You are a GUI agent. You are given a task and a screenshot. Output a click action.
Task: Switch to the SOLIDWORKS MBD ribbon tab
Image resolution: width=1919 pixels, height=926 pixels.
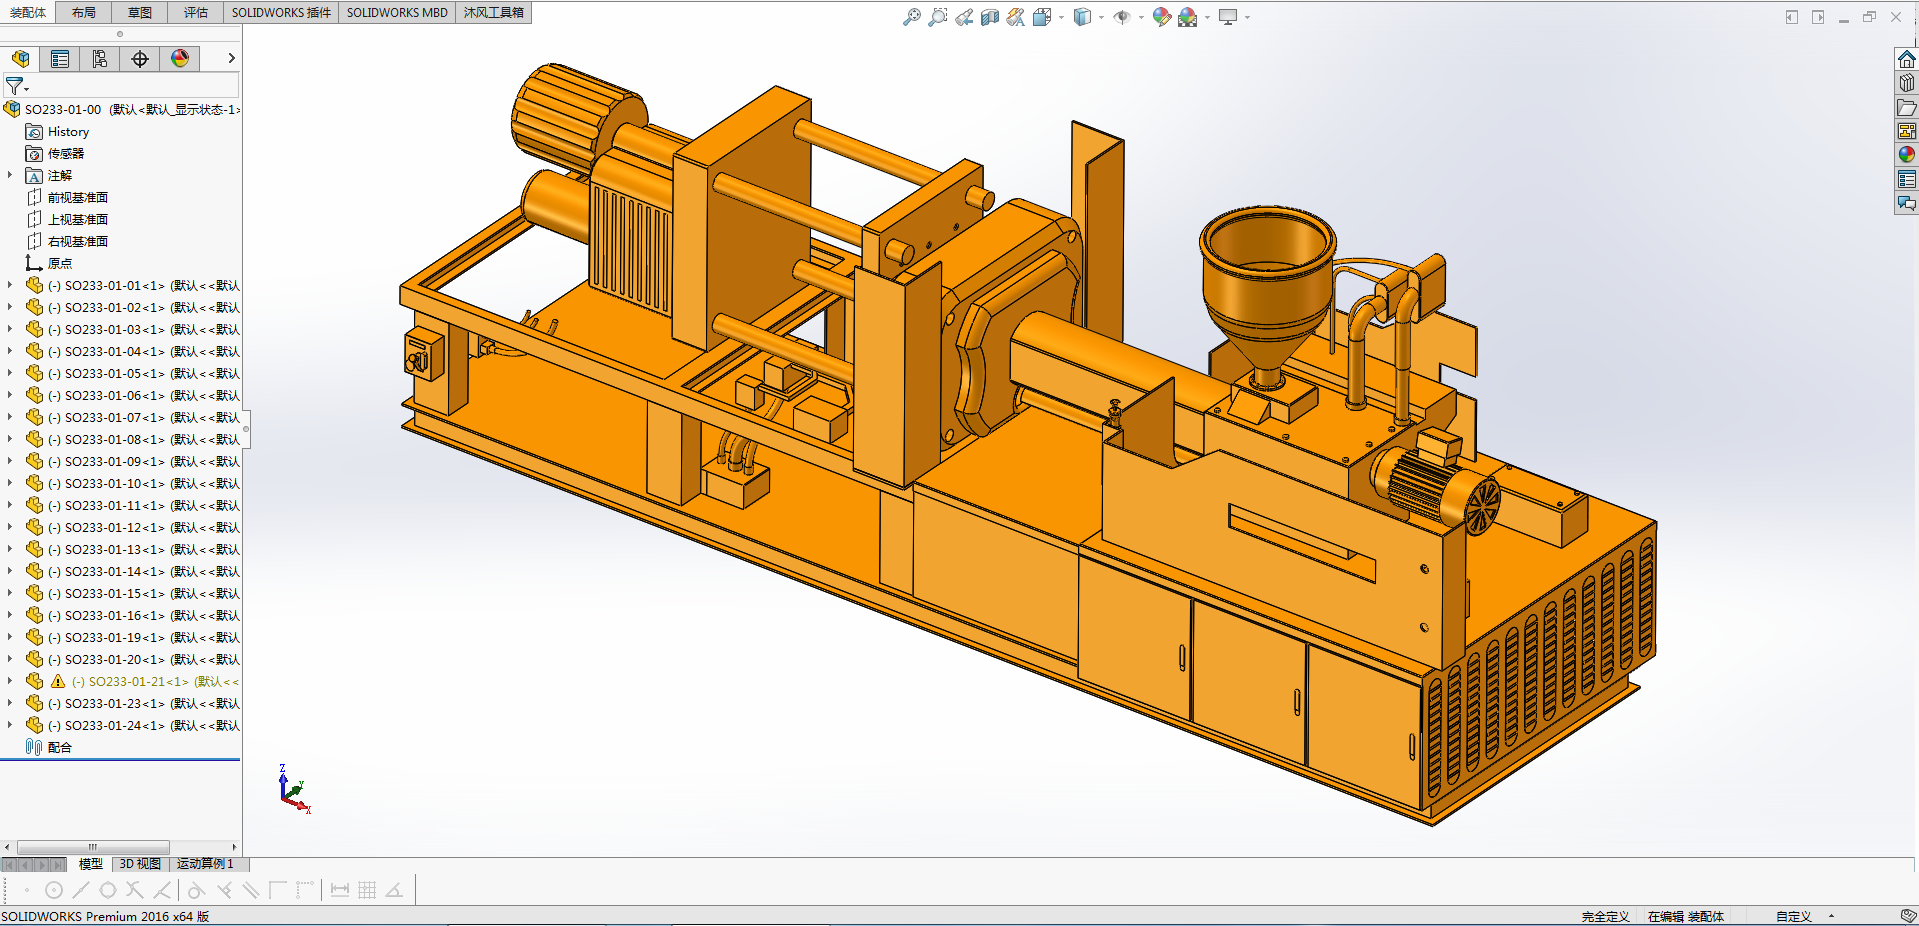pyautogui.click(x=396, y=12)
